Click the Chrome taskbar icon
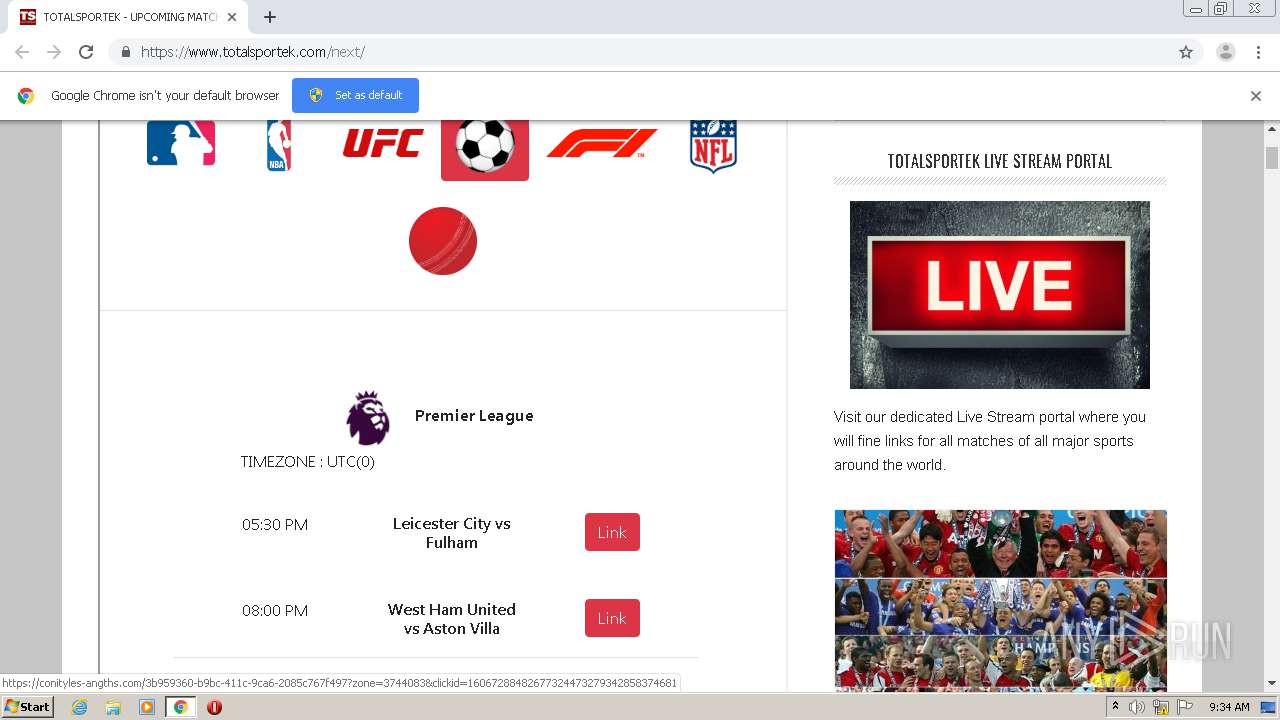 coord(181,707)
